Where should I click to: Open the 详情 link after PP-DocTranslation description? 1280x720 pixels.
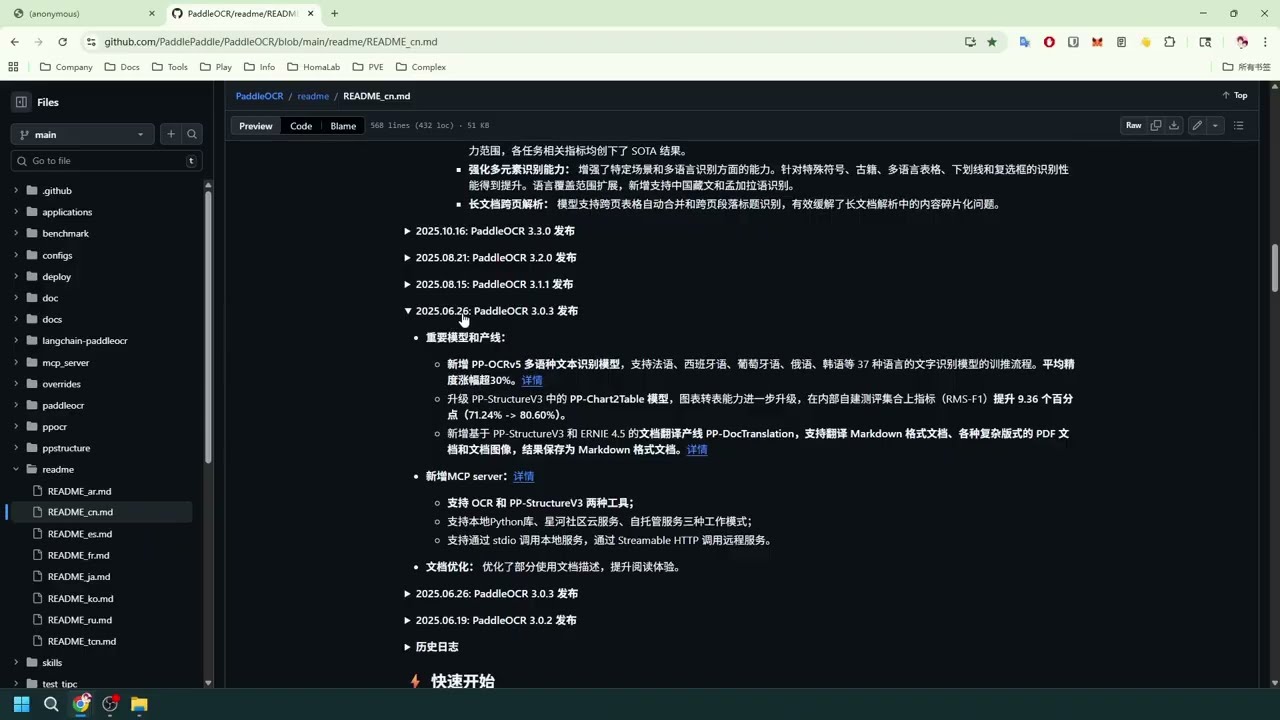(x=697, y=450)
